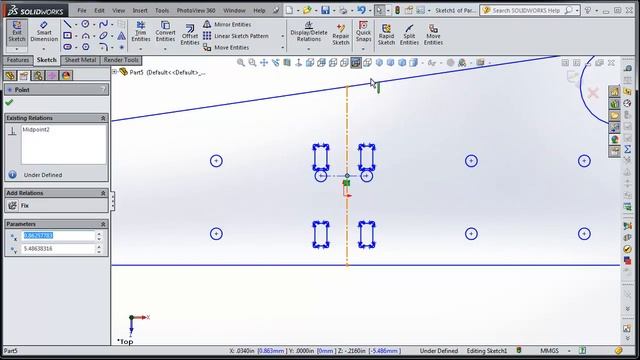
Task: Open the ConfigurationManager tab
Action: (x=38, y=76)
